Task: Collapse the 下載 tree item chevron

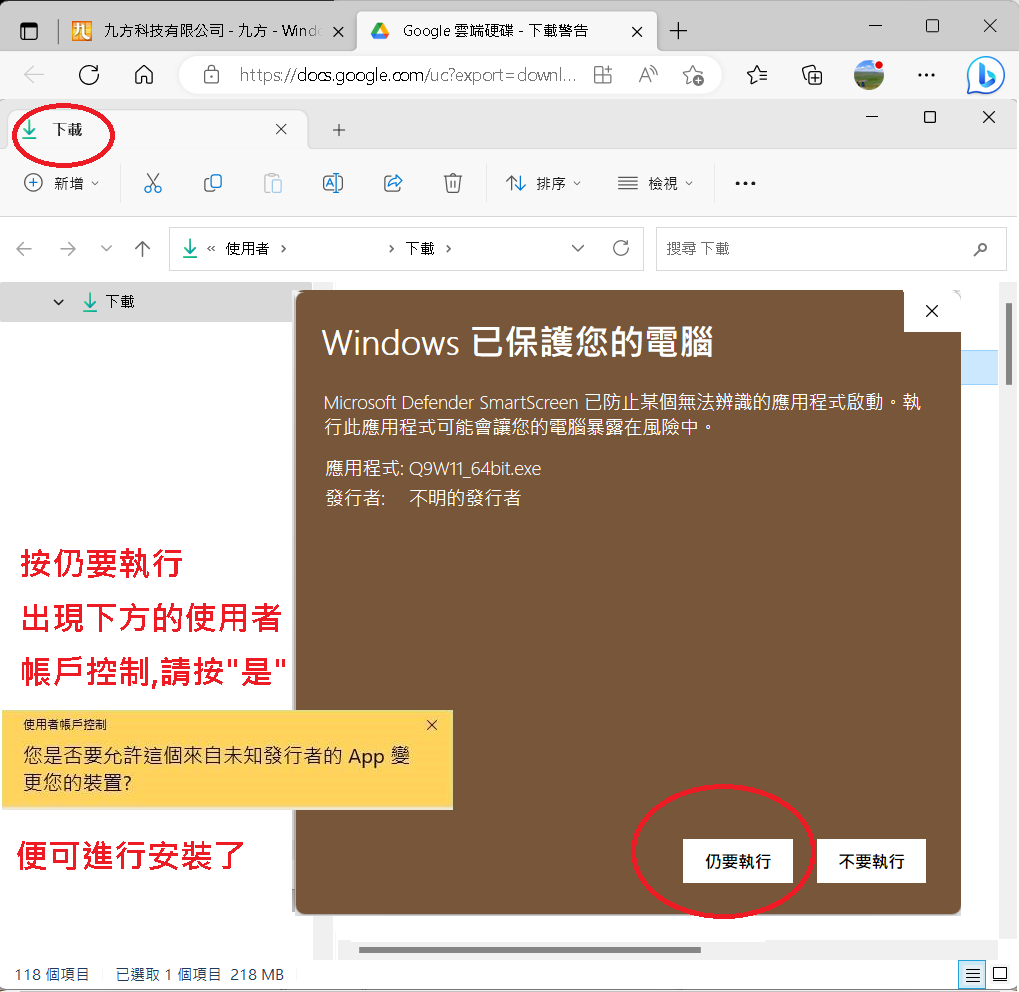Action: tap(58, 302)
